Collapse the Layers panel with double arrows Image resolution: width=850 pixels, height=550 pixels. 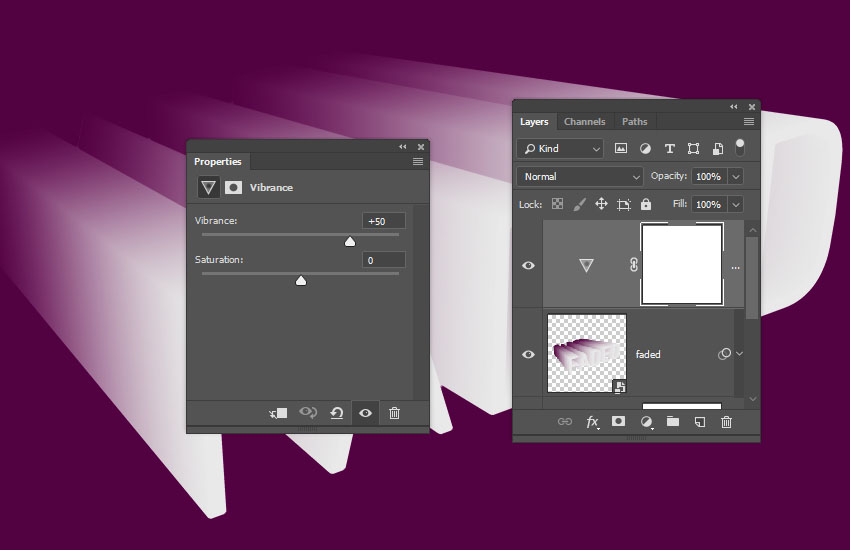click(x=734, y=107)
